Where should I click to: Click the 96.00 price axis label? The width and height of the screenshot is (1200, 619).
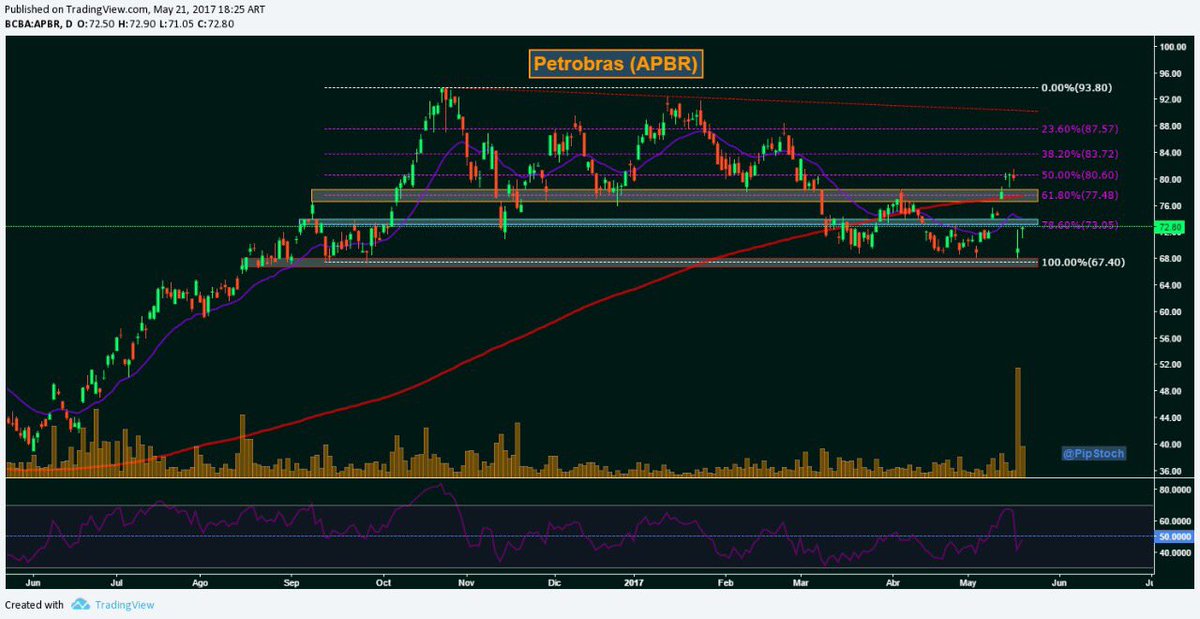tap(1170, 74)
